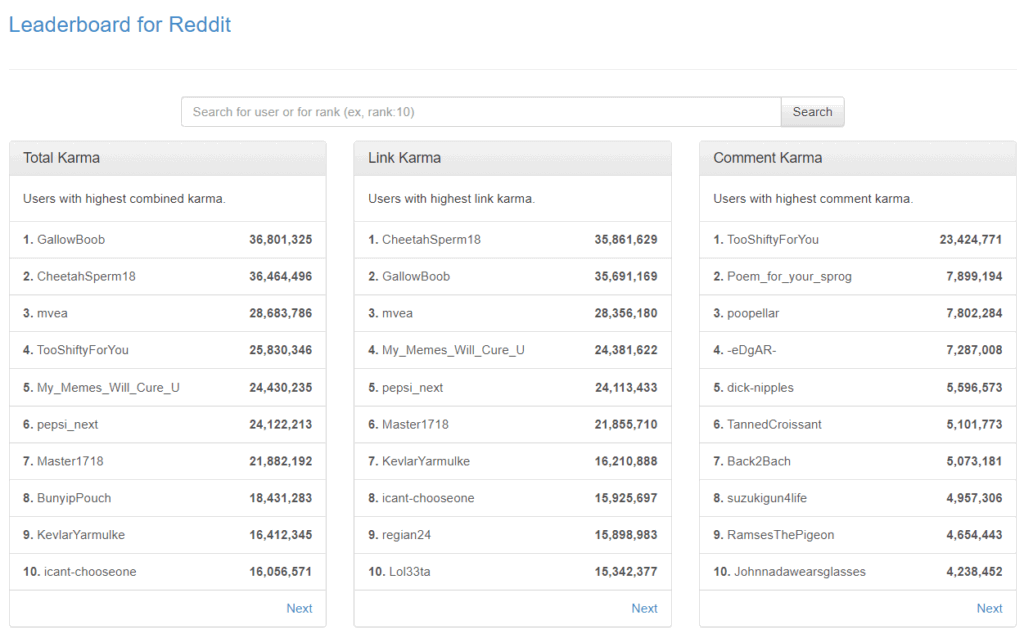Select Poem_for_your_sprog in Comment Karma
Image resolution: width=1024 pixels, height=638 pixels.
coord(789,276)
